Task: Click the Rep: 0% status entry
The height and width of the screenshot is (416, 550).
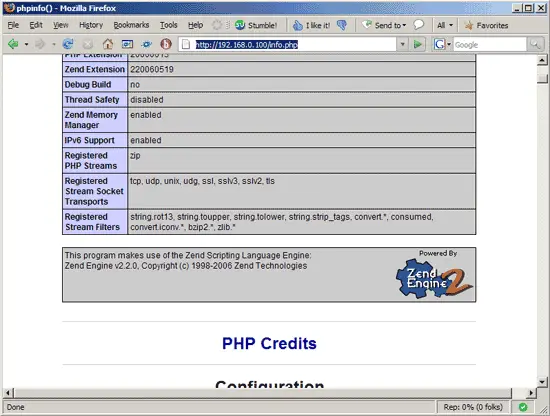Action: click(x=473, y=407)
